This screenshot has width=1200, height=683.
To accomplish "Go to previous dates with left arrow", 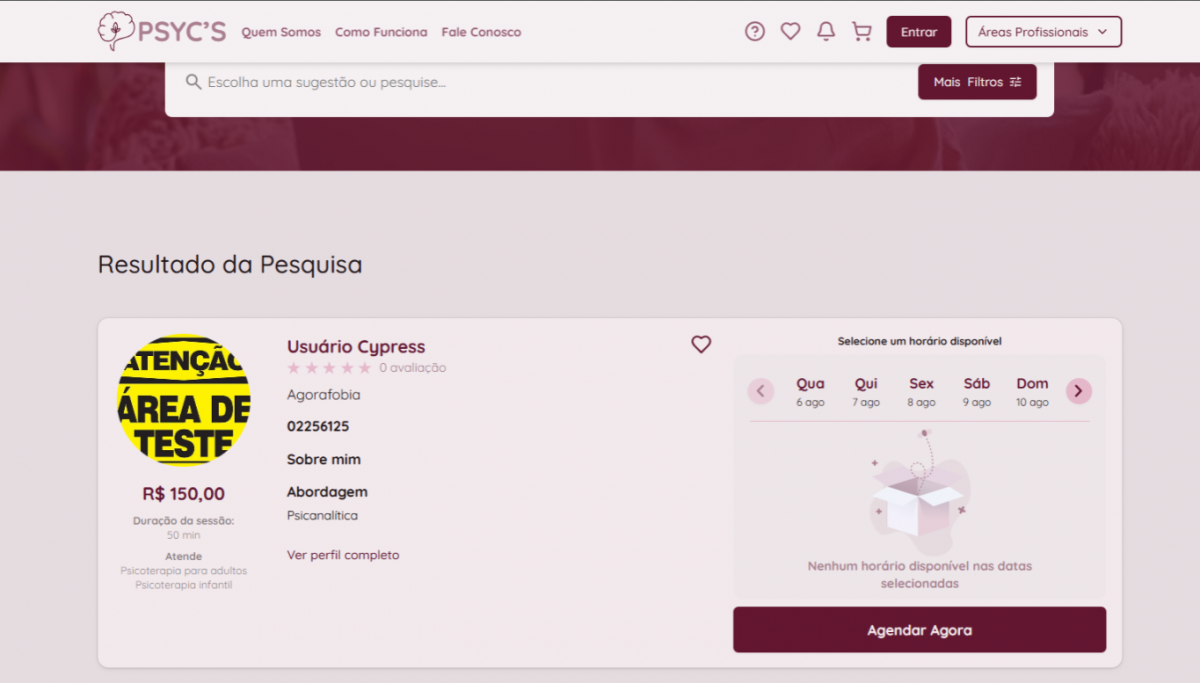I will click(x=761, y=391).
